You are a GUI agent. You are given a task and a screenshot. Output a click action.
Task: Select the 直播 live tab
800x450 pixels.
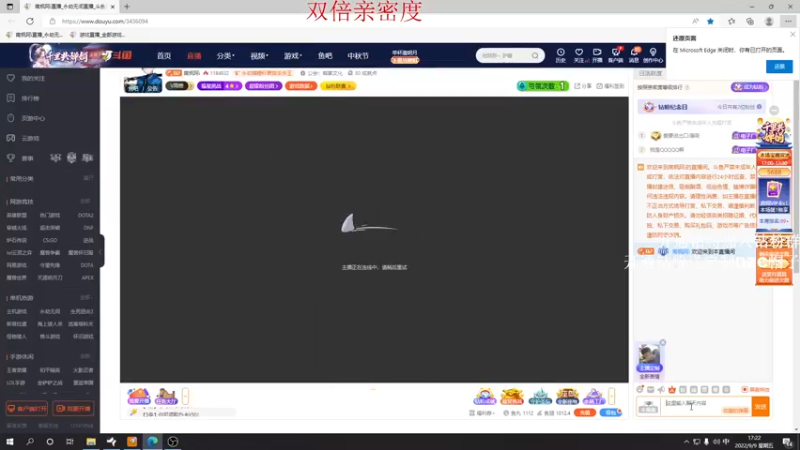pyautogui.click(x=194, y=56)
